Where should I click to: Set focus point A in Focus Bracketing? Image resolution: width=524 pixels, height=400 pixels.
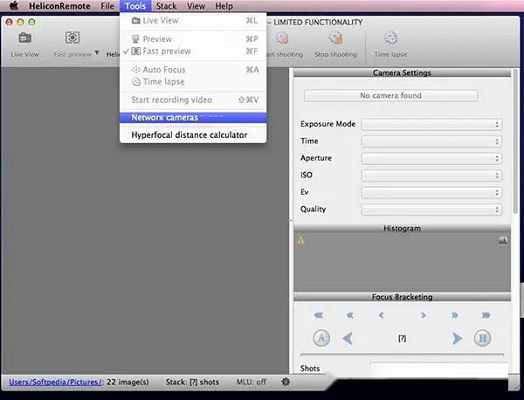pyautogui.click(x=321, y=338)
